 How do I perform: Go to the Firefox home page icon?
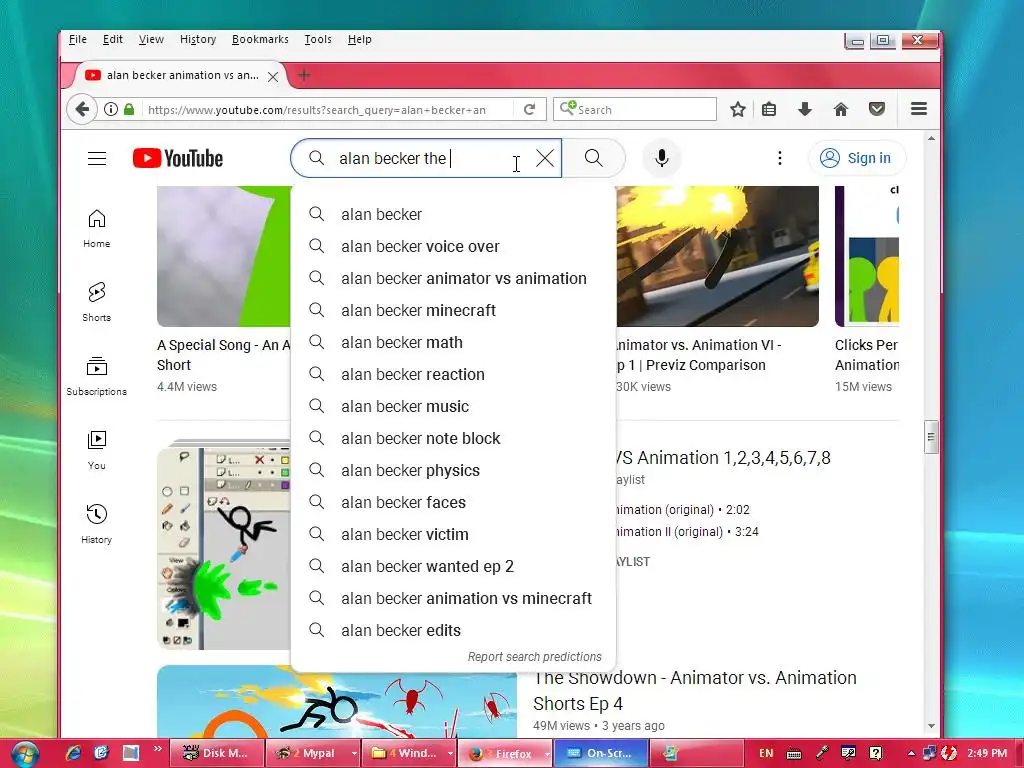[x=841, y=109]
